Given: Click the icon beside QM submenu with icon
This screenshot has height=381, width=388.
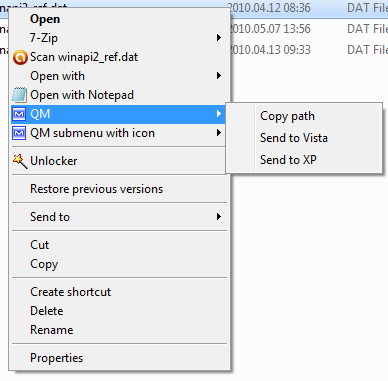Looking at the screenshot, I should pos(19,133).
